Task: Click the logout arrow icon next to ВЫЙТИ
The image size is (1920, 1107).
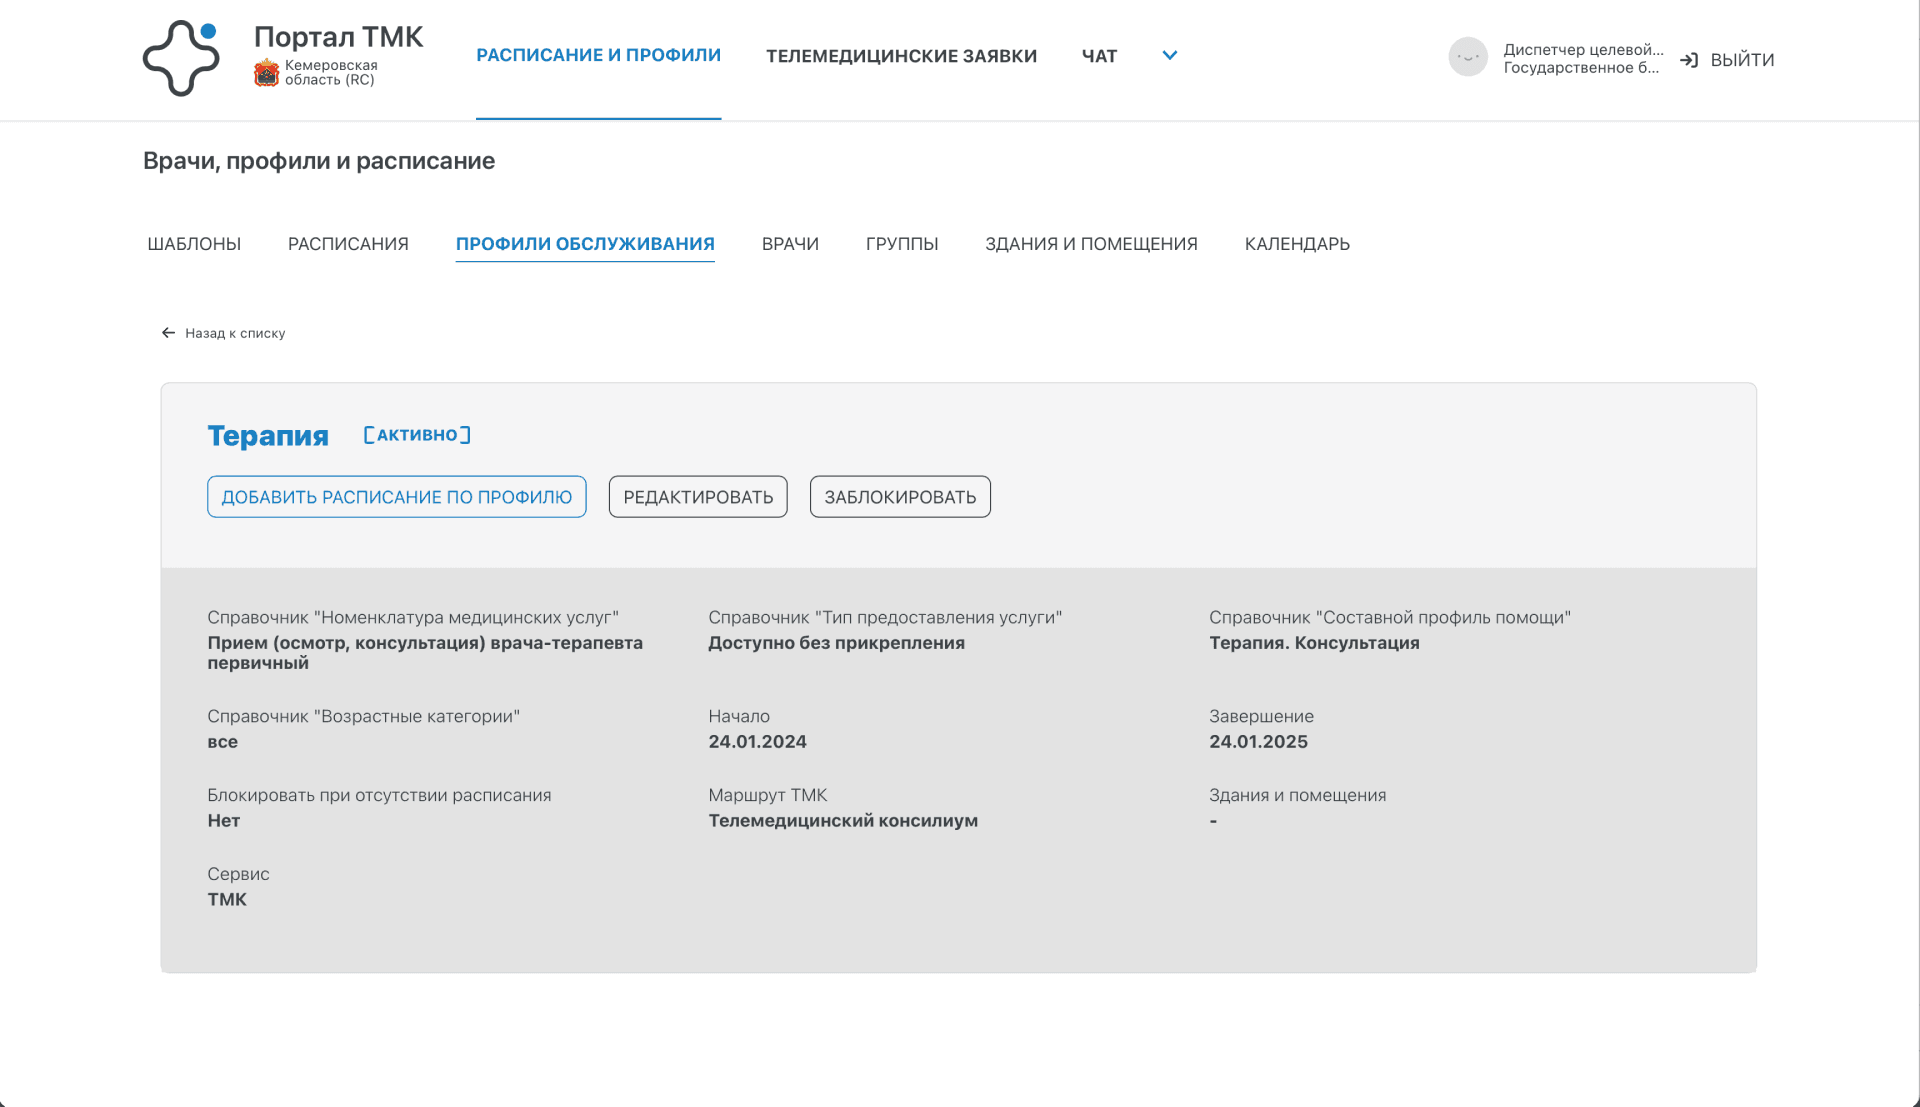Action: (1689, 60)
